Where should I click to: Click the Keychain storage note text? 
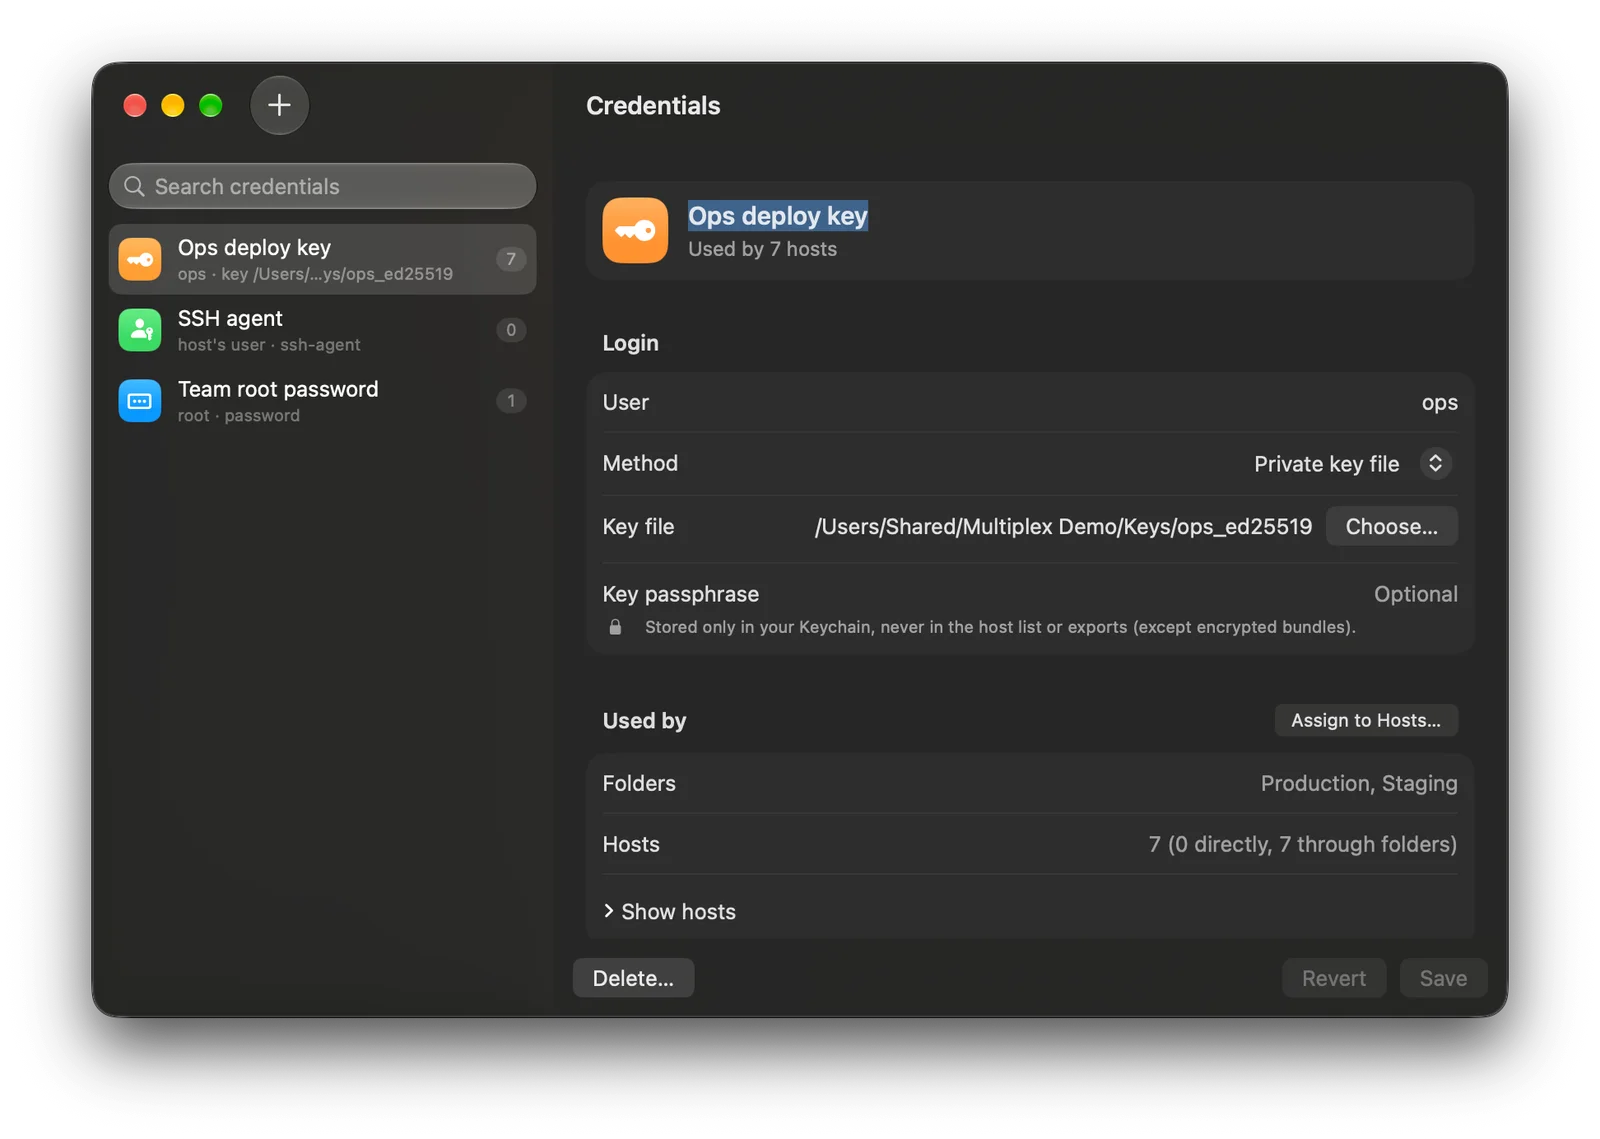click(x=1000, y=627)
